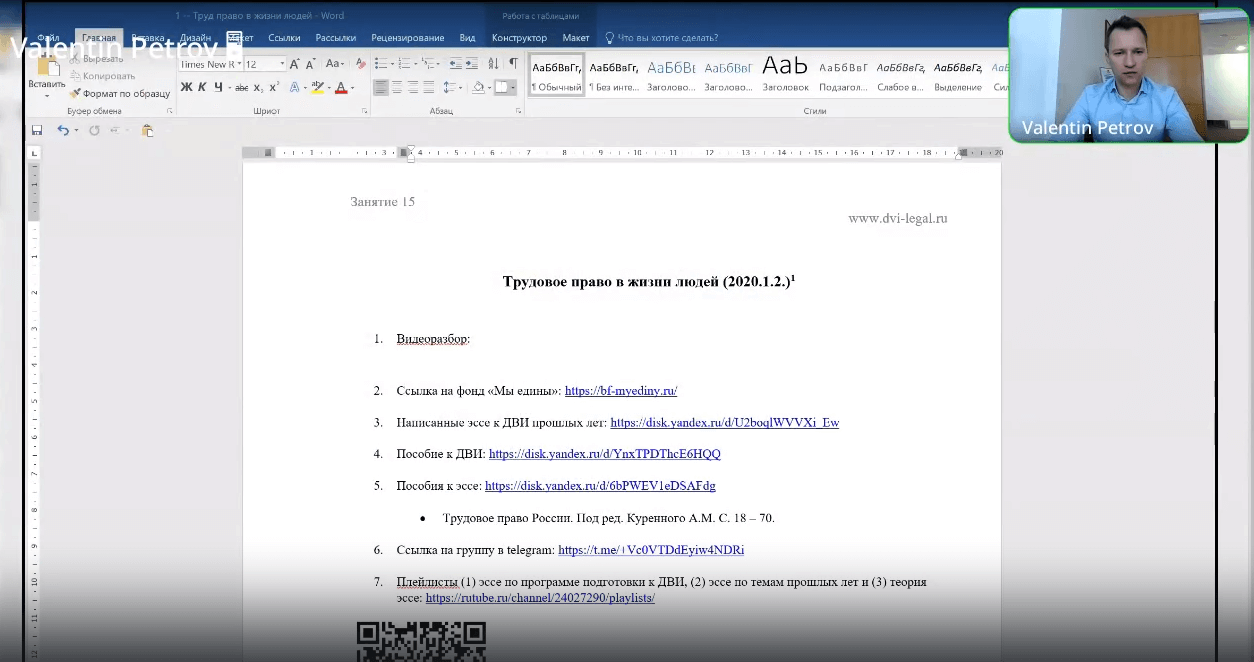Open the Рассылки ribbon tab
Image resolution: width=1254 pixels, height=662 pixels.
click(x=336, y=38)
